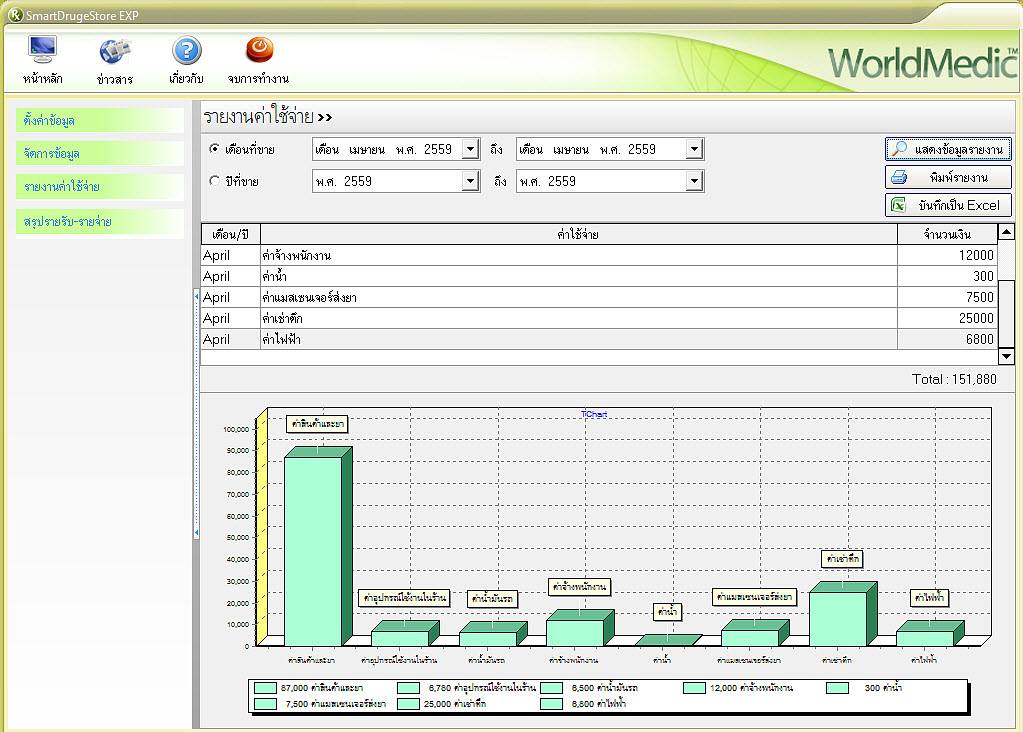Click the Excel icon on บันทึกเป็น Excel
This screenshot has width=1023, height=732.
(899, 205)
